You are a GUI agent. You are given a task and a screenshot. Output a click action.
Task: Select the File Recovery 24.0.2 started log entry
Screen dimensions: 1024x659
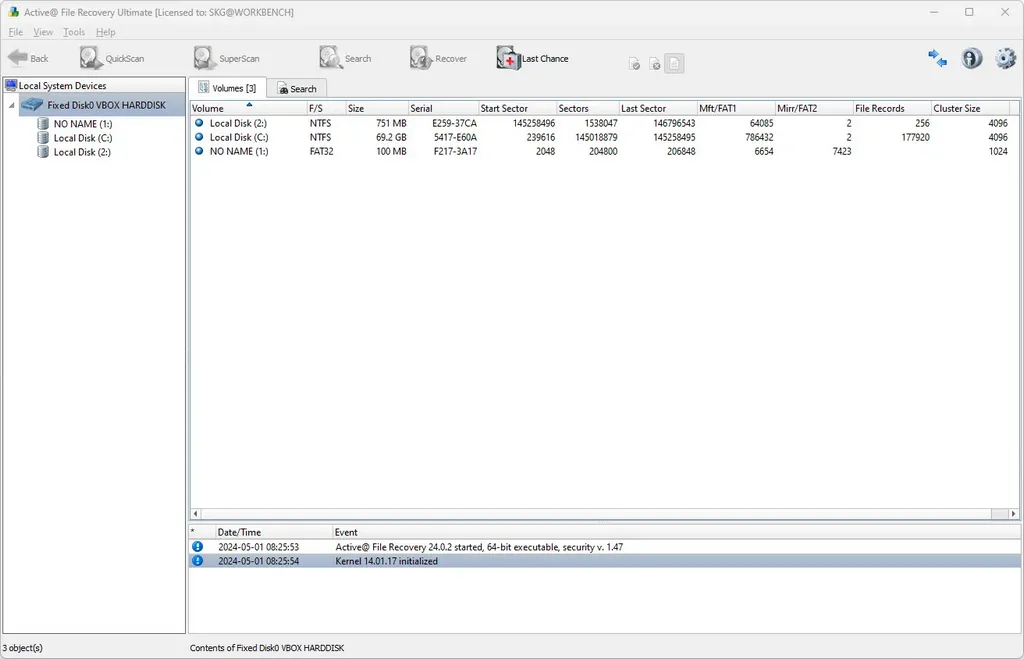[x=605, y=547]
